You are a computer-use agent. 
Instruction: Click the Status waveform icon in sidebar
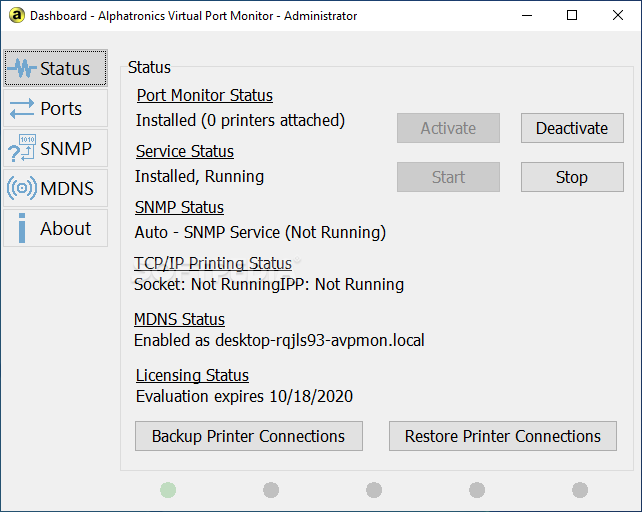(x=22, y=68)
